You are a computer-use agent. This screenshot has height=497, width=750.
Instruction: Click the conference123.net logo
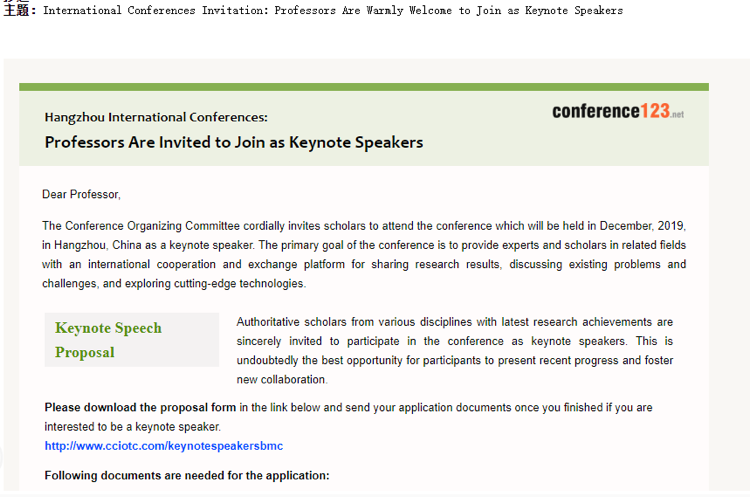[x=617, y=111]
